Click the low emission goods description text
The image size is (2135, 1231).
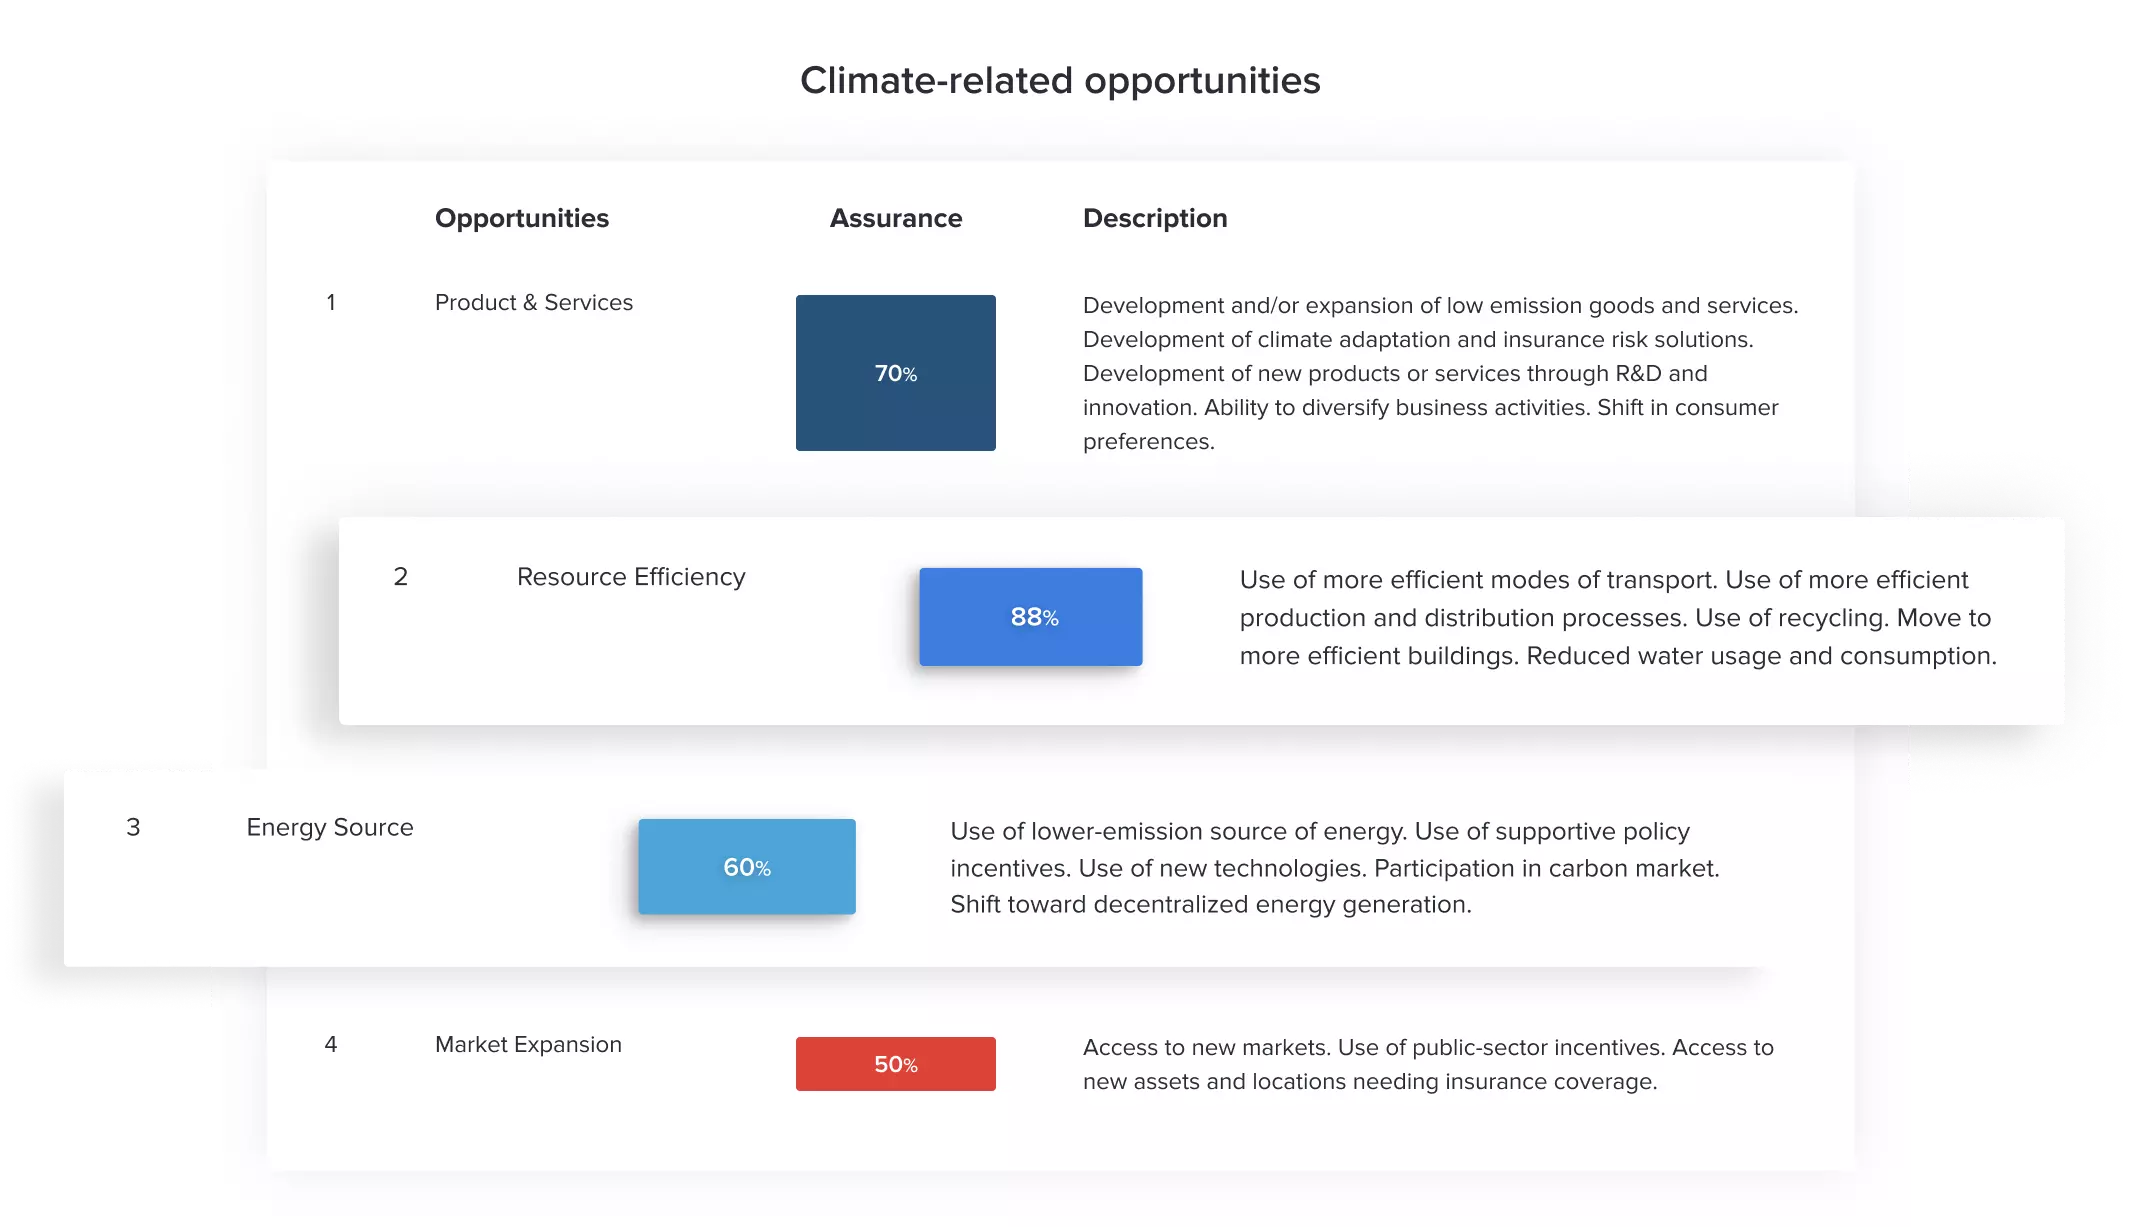1440,373
